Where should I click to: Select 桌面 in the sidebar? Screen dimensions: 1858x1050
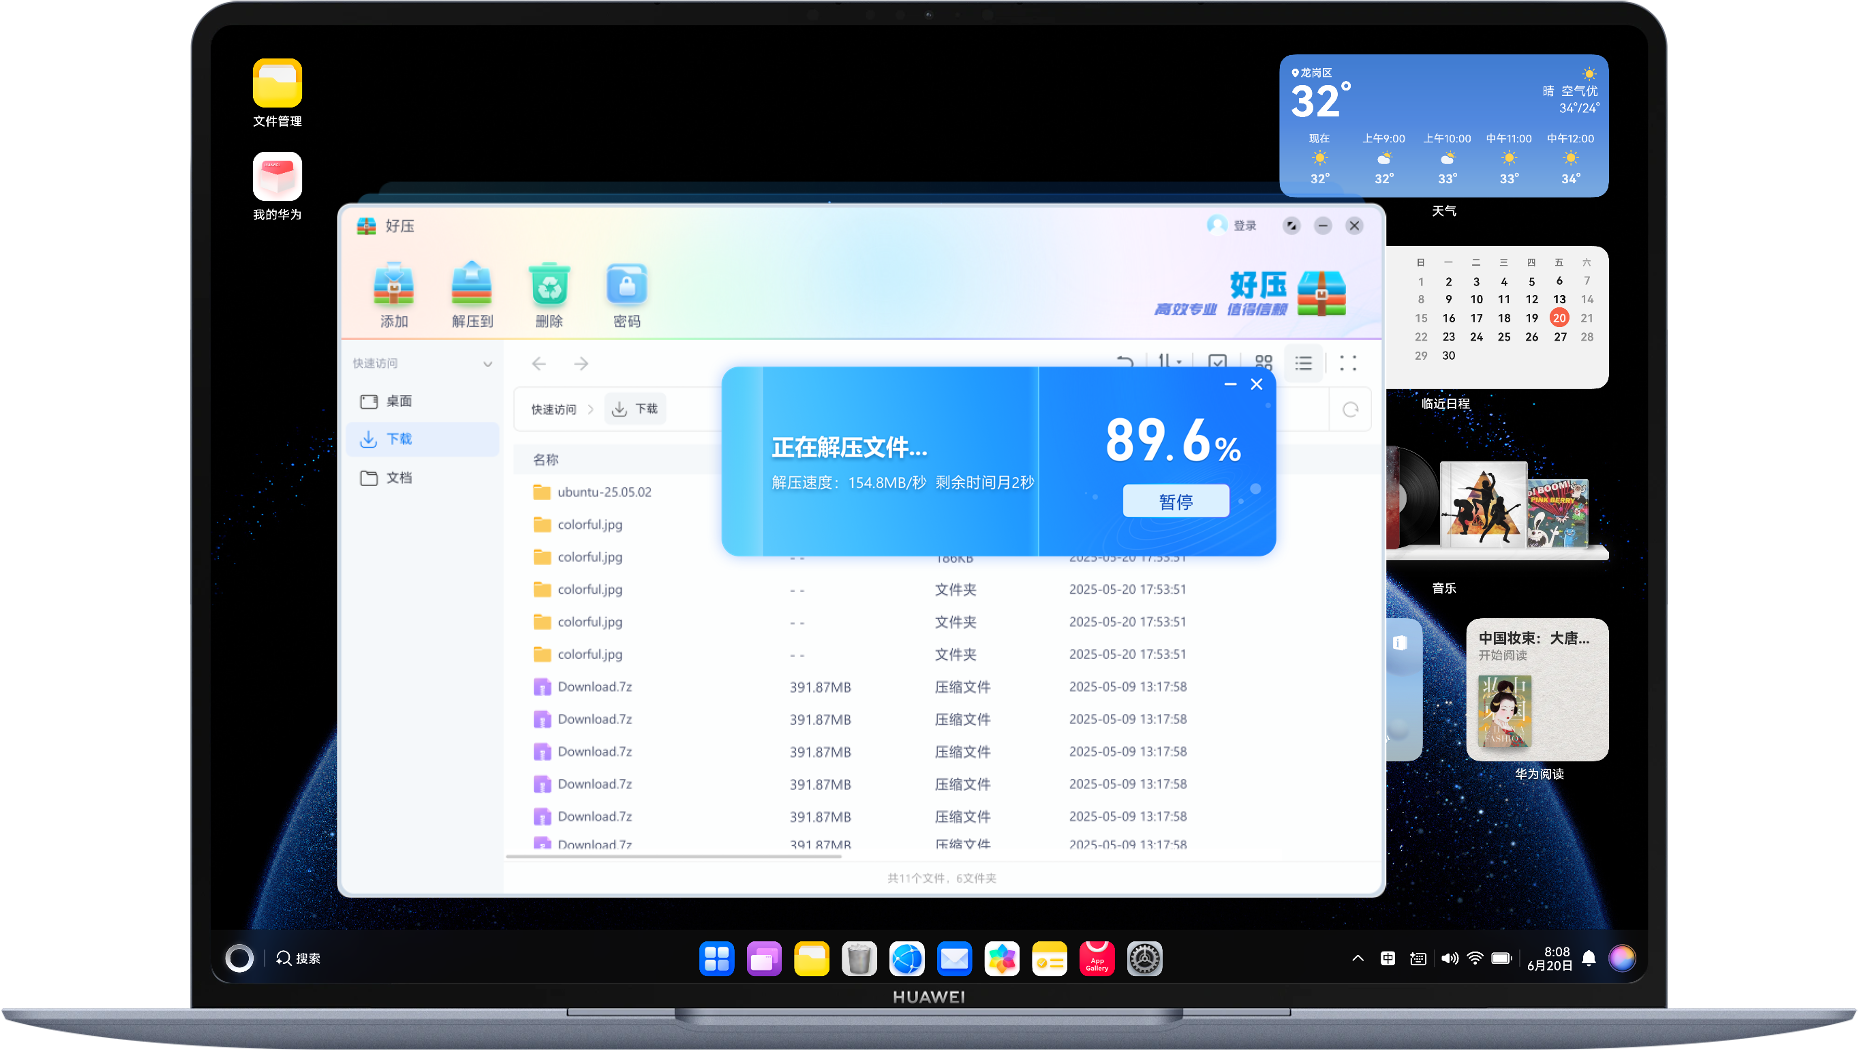[x=423, y=401]
